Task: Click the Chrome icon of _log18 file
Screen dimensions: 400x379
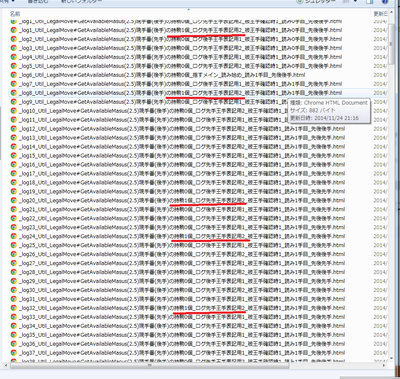Action: pyautogui.click(x=14, y=182)
